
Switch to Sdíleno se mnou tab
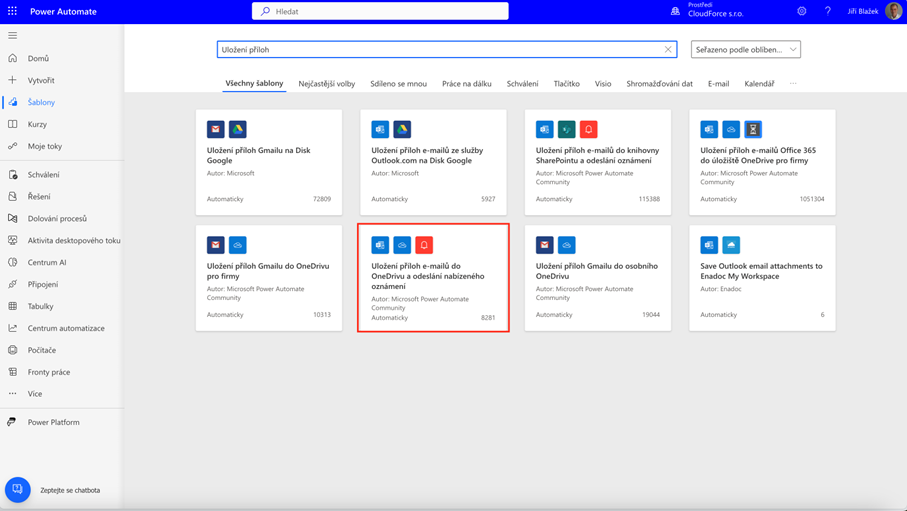coord(399,84)
